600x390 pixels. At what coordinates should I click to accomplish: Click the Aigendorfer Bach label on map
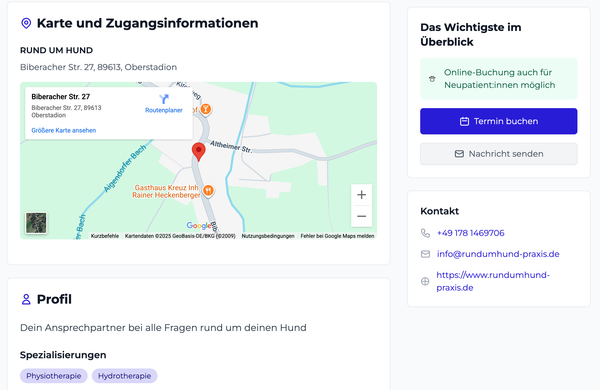tap(125, 168)
